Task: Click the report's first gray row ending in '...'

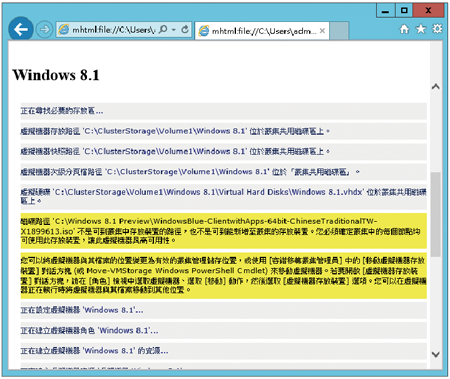Action: (223, 111)
